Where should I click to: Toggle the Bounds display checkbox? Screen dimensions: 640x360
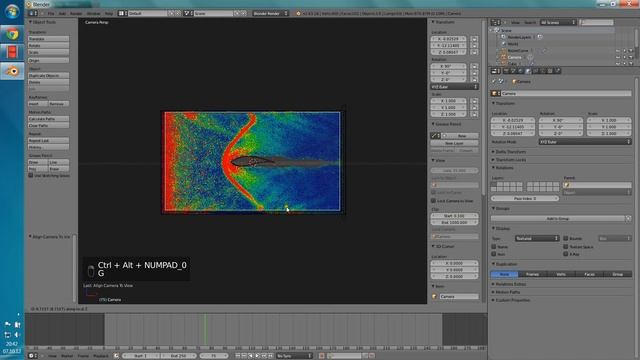(x=566, y=238)
